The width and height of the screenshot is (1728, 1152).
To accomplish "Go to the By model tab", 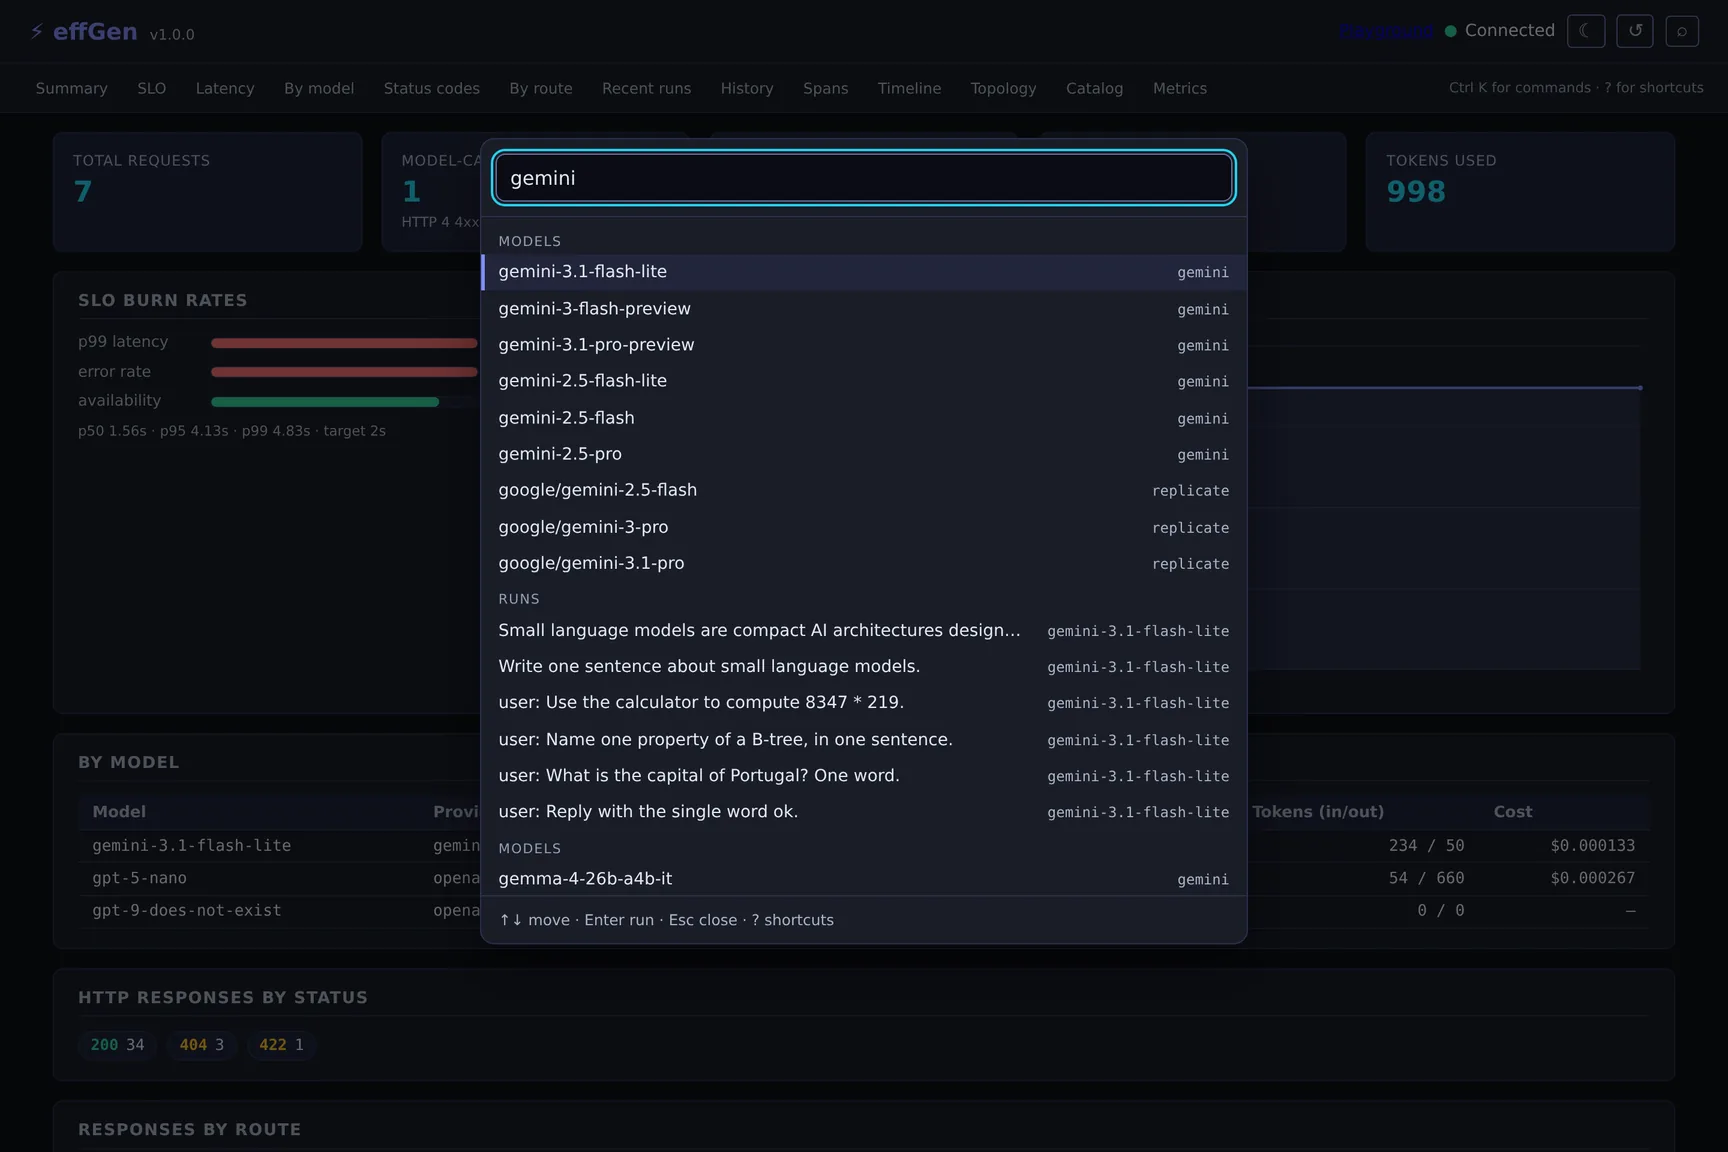I will coord(319,88).
